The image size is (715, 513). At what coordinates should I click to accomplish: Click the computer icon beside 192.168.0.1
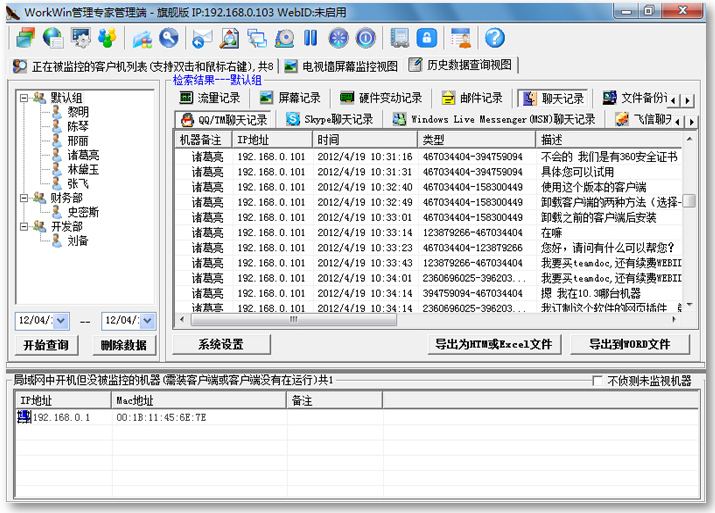point(24,416)
